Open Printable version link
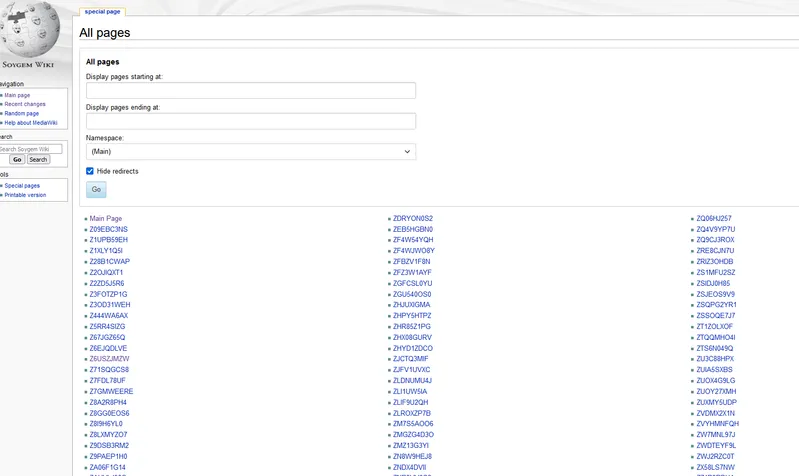The width and height of the screenshot is (799, 476). tap(25, 195)
